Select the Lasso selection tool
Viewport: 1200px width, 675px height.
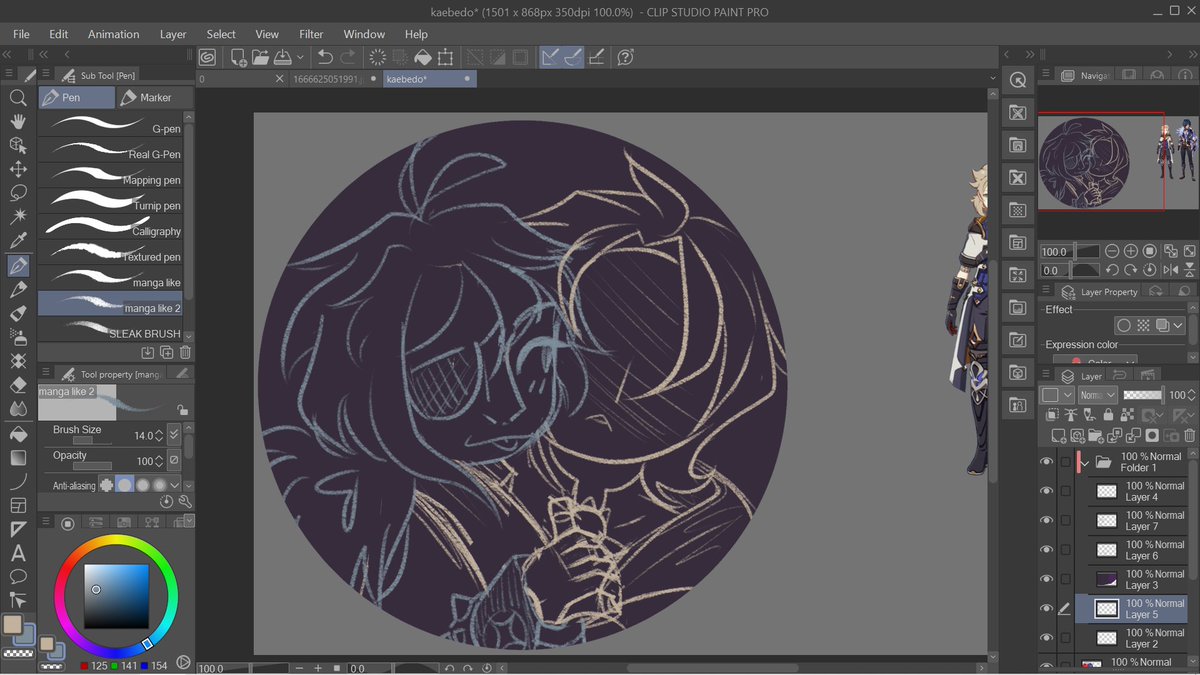[x=18, y=192]
